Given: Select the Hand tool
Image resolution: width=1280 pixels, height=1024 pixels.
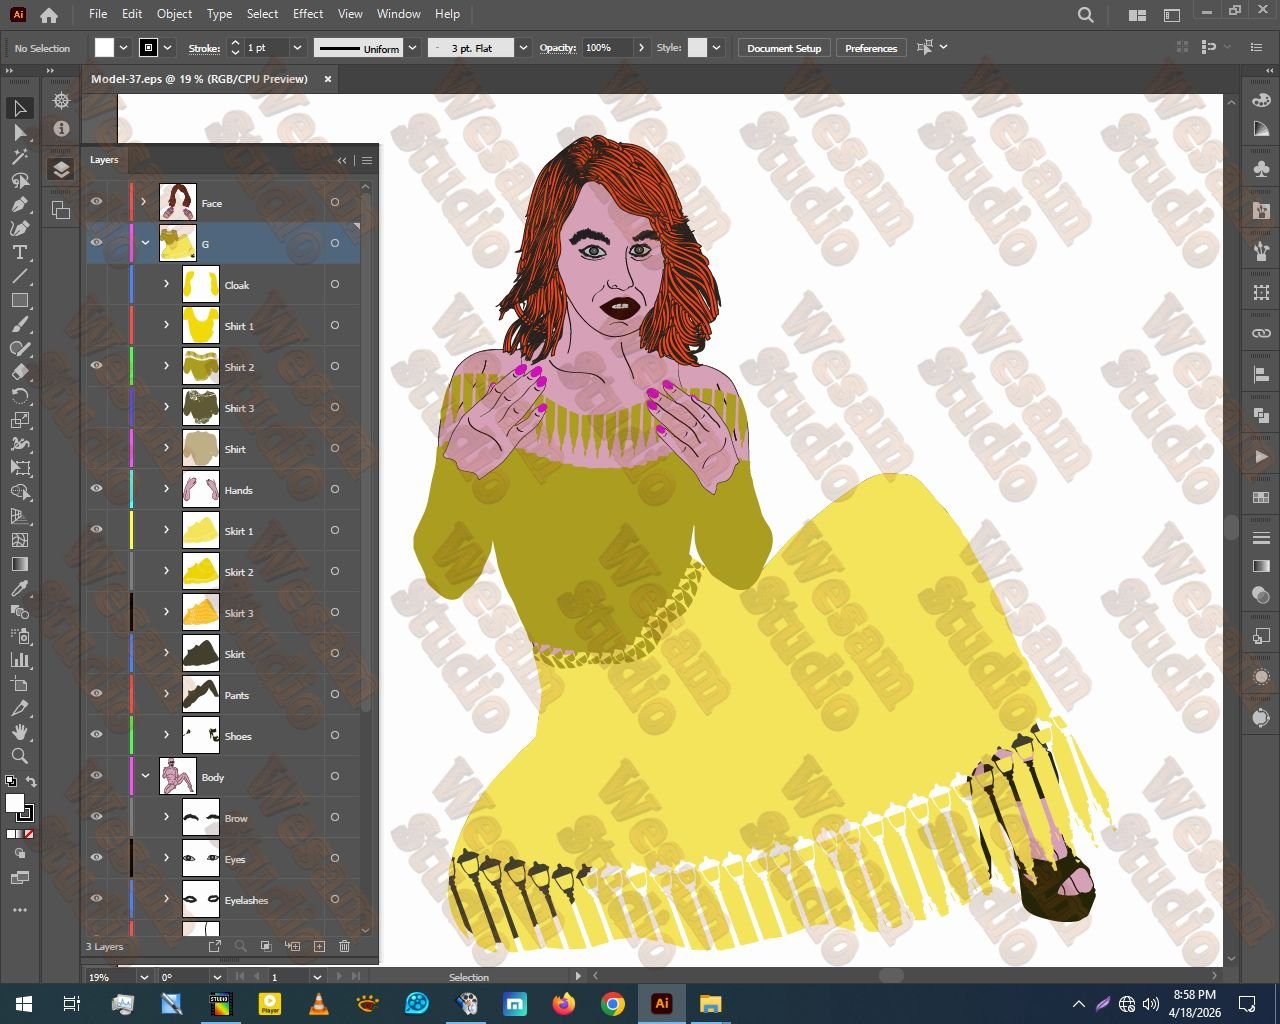Looking at the screenshot, I should [20, 732].
